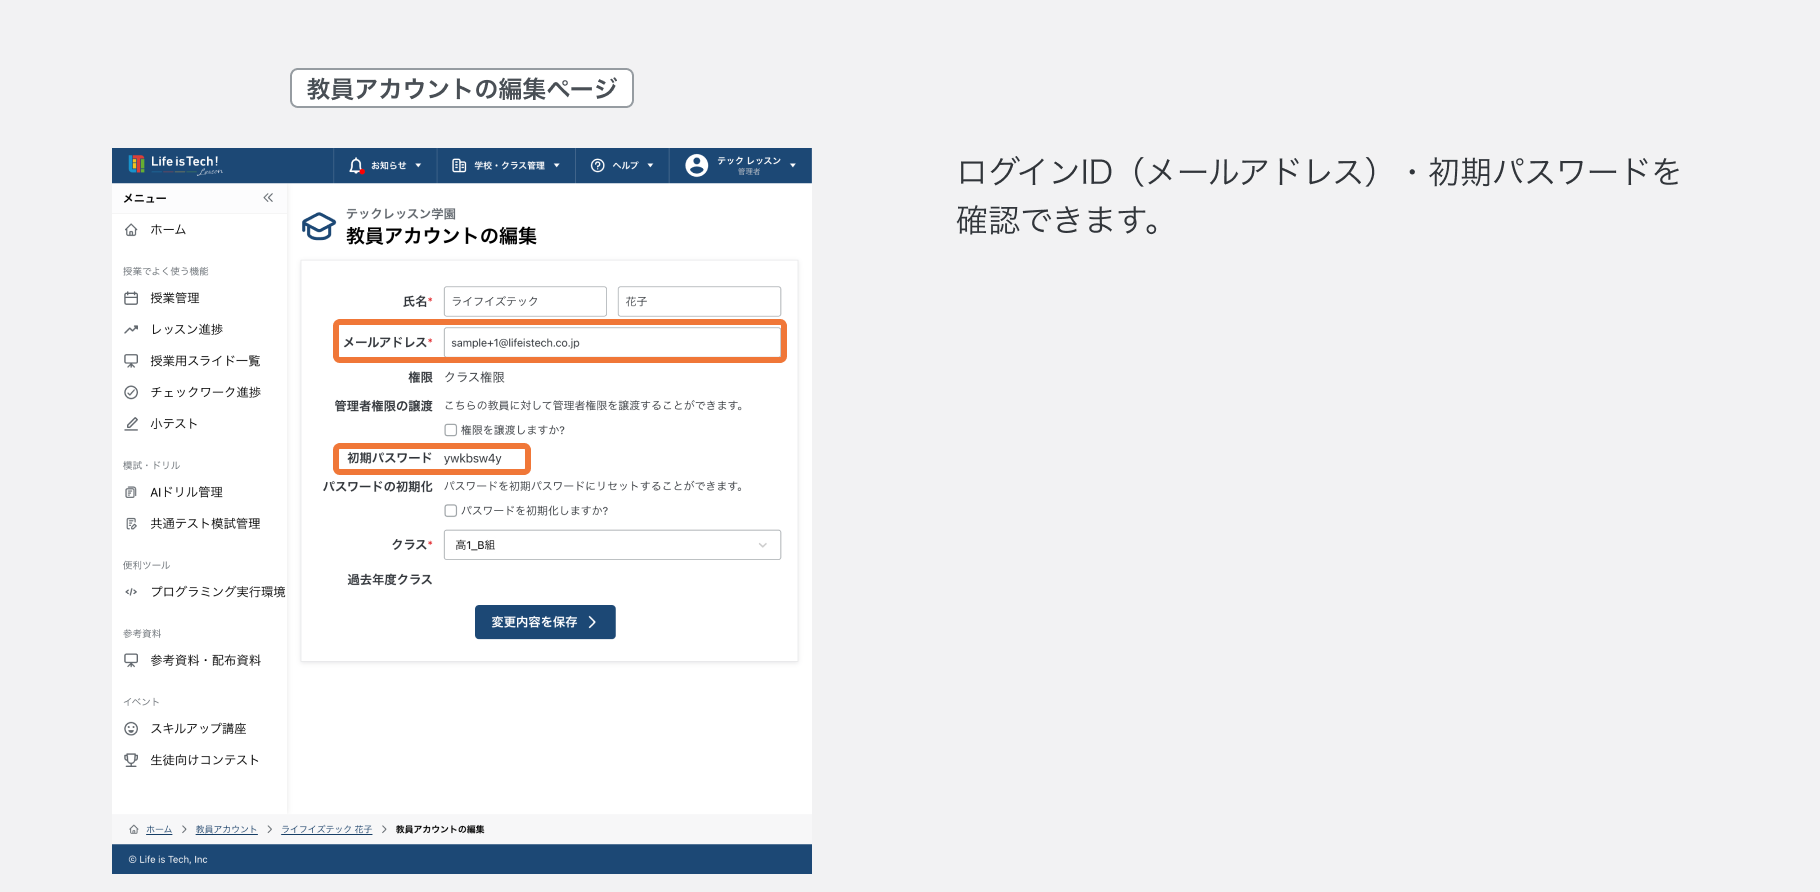Click the メールアドレス input field

(x=612, y=342)
